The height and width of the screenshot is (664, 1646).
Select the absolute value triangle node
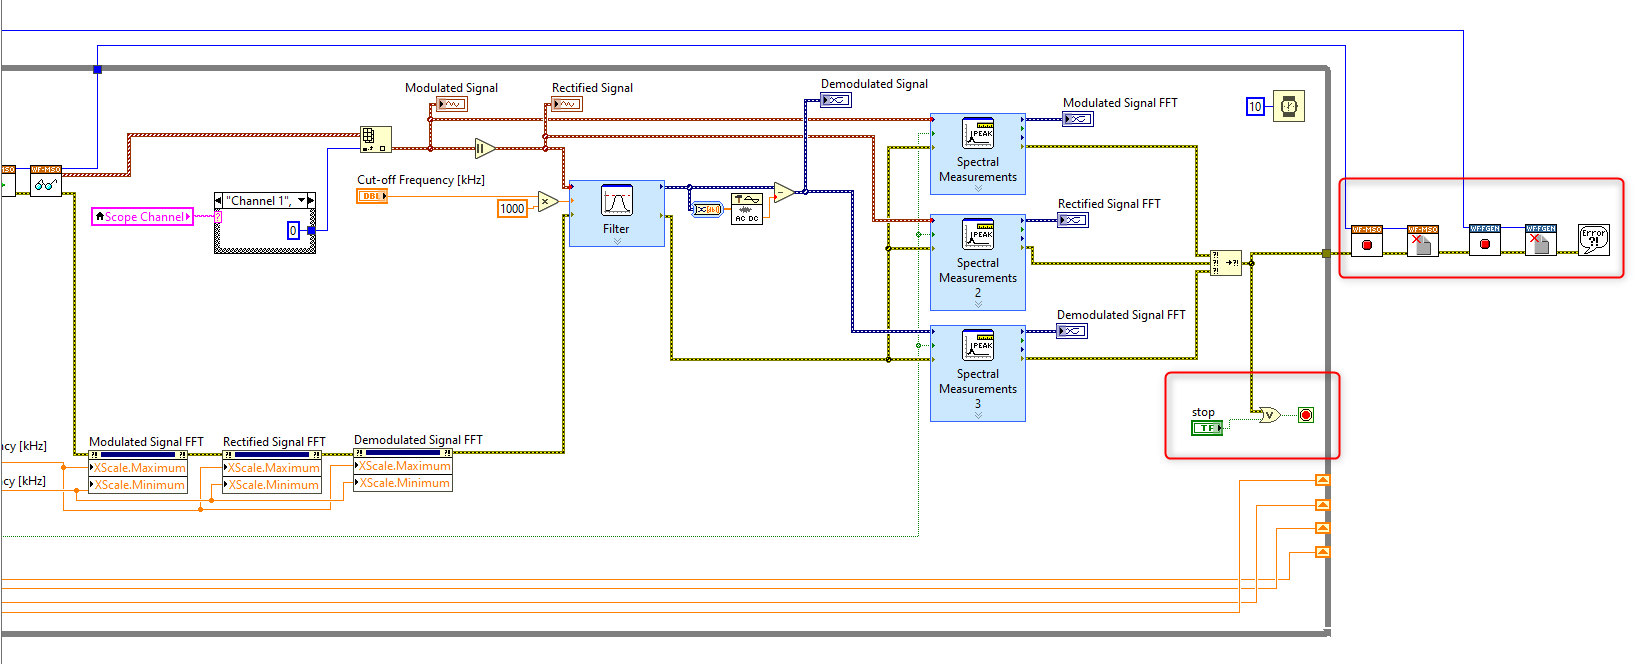[485, 149]
